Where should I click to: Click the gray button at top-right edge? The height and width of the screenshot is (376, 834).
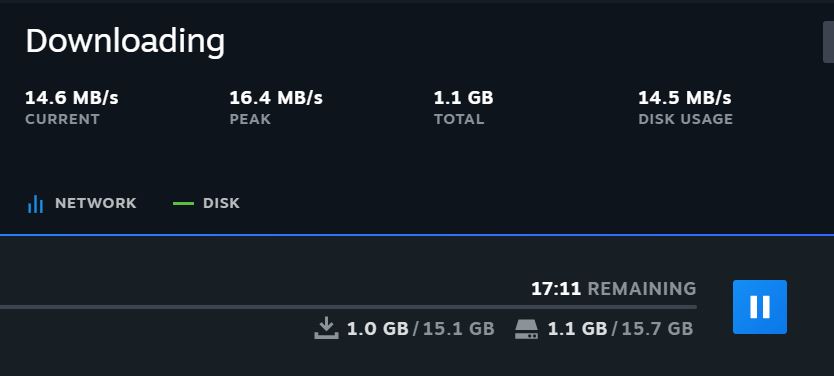pyautogui.click(x=828, y=42)
